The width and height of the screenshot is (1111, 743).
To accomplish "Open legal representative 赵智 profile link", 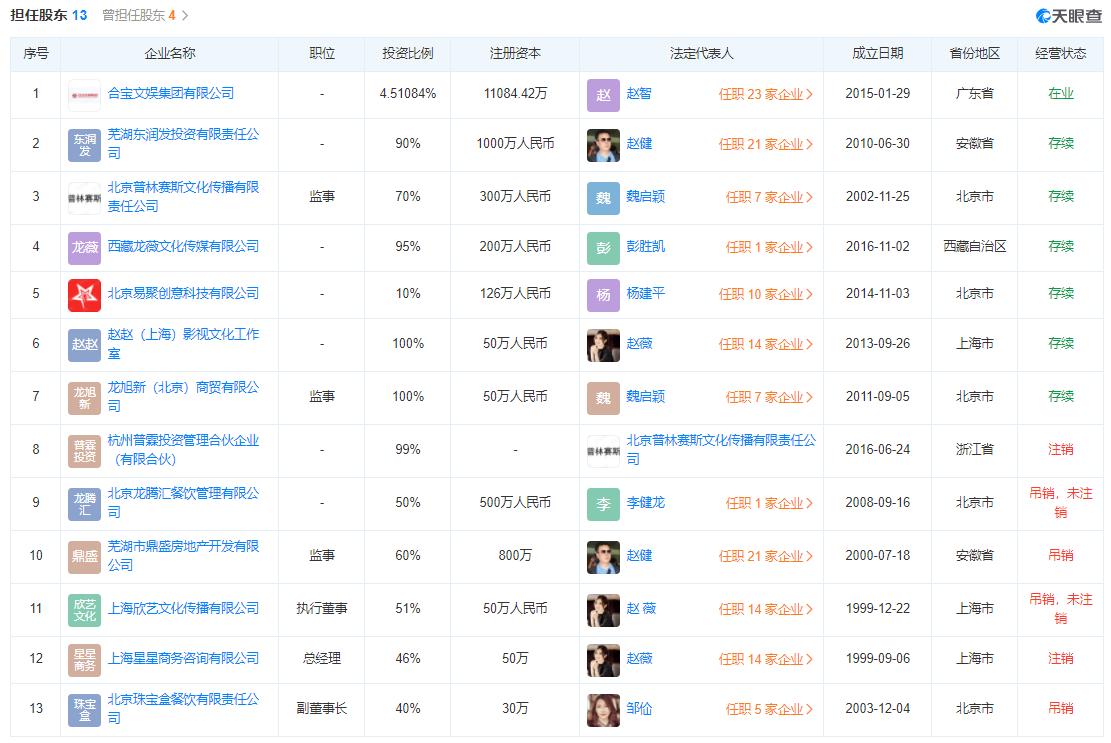I will click(x=638, y=93).
